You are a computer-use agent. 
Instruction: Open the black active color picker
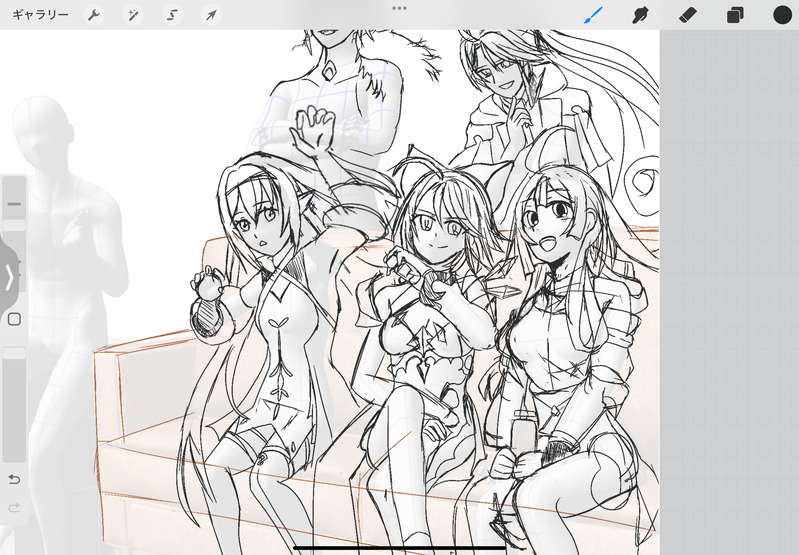(782, 15)
